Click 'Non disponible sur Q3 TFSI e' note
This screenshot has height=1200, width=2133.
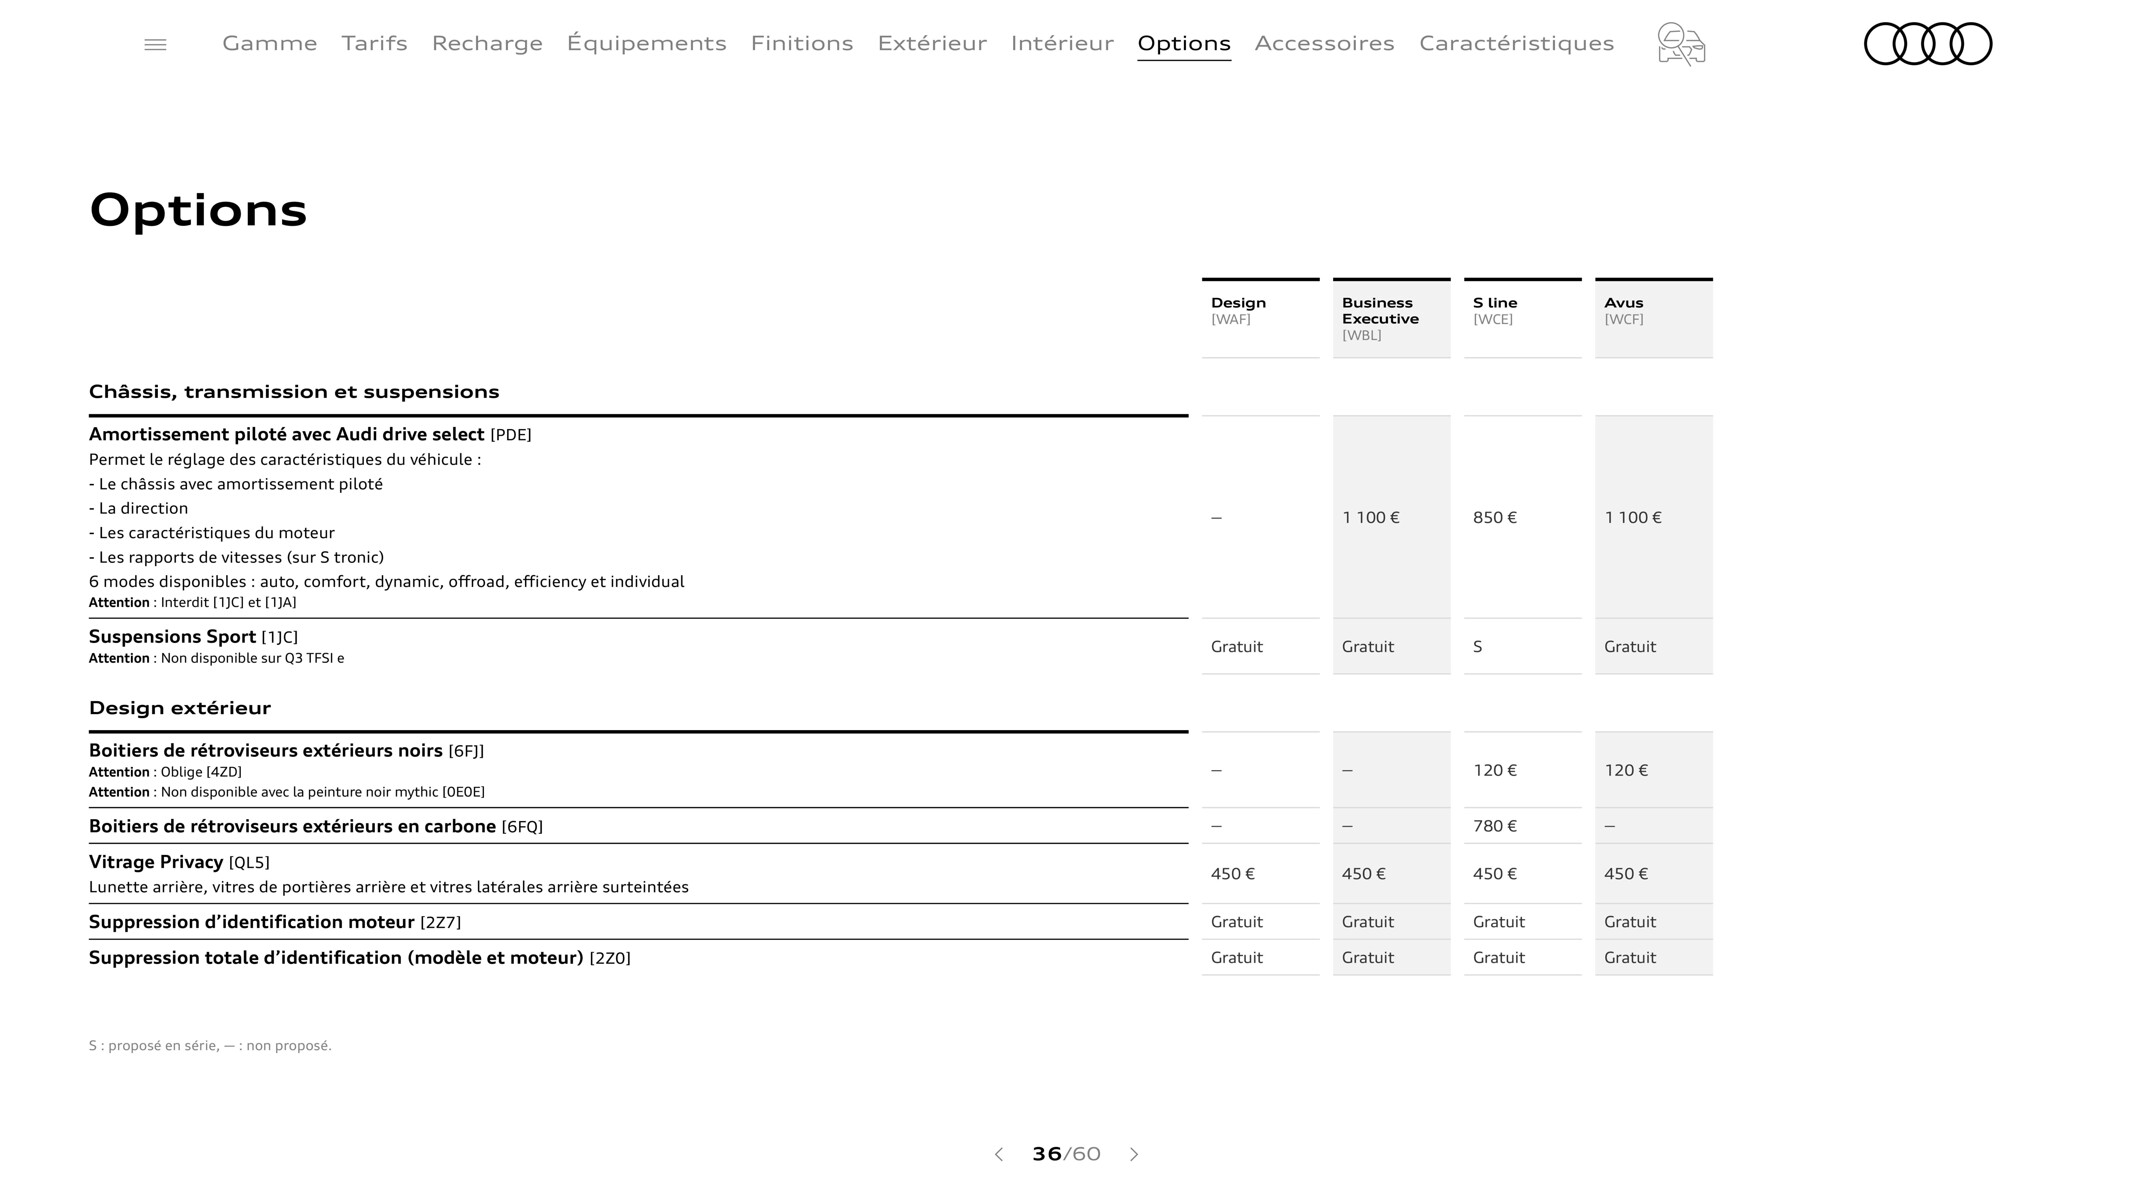(252, 659)
